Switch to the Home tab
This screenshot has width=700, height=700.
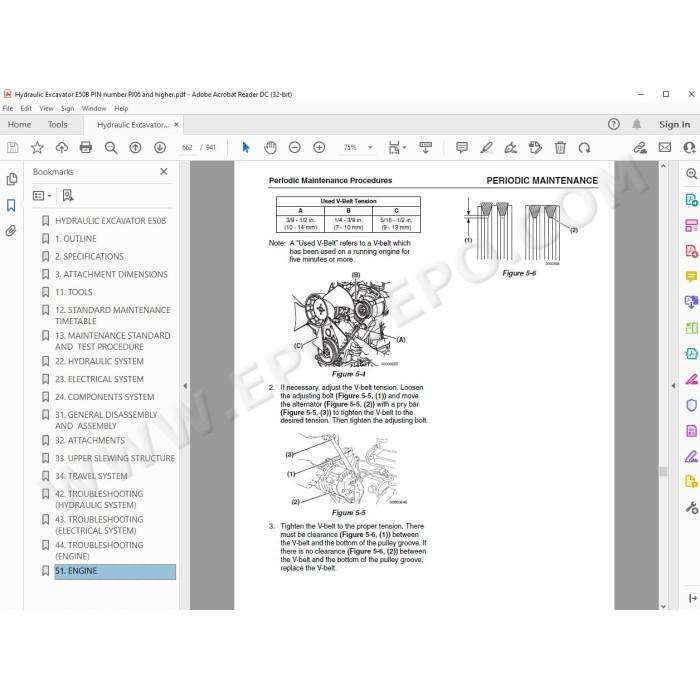click(19, 125)
